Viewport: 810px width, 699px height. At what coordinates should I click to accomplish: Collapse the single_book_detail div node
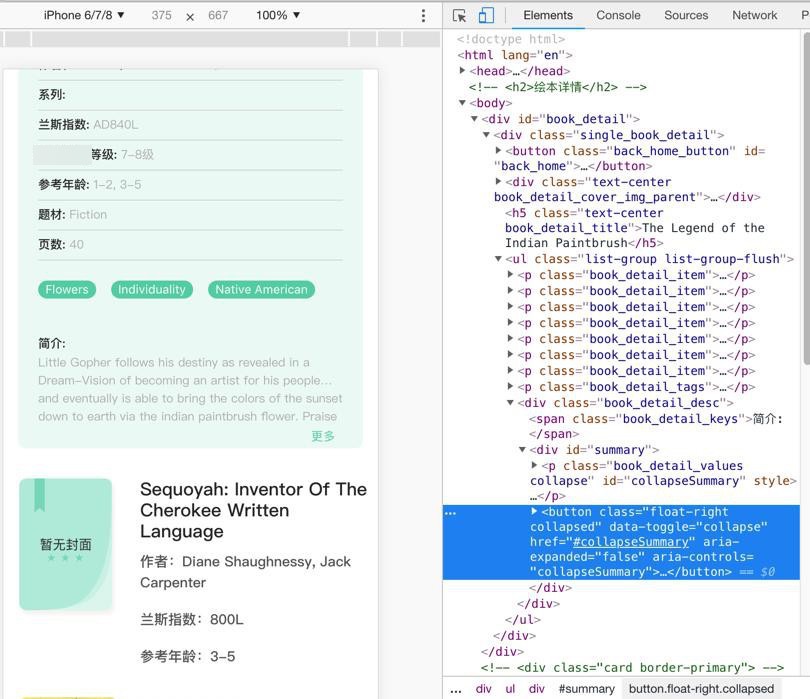486,134
